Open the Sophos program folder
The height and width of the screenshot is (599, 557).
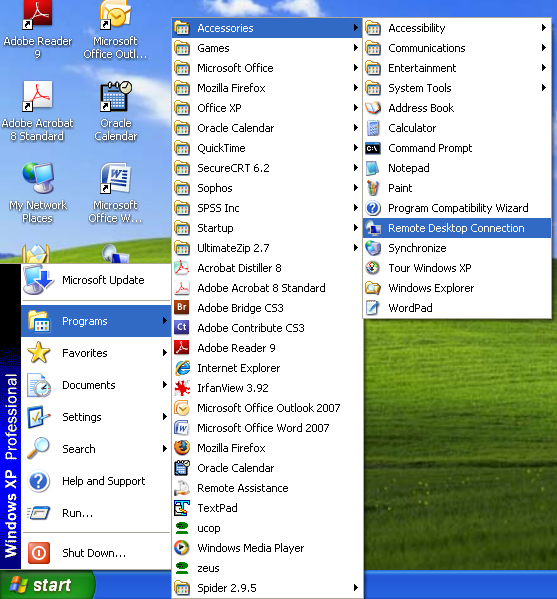pos(267,188)
